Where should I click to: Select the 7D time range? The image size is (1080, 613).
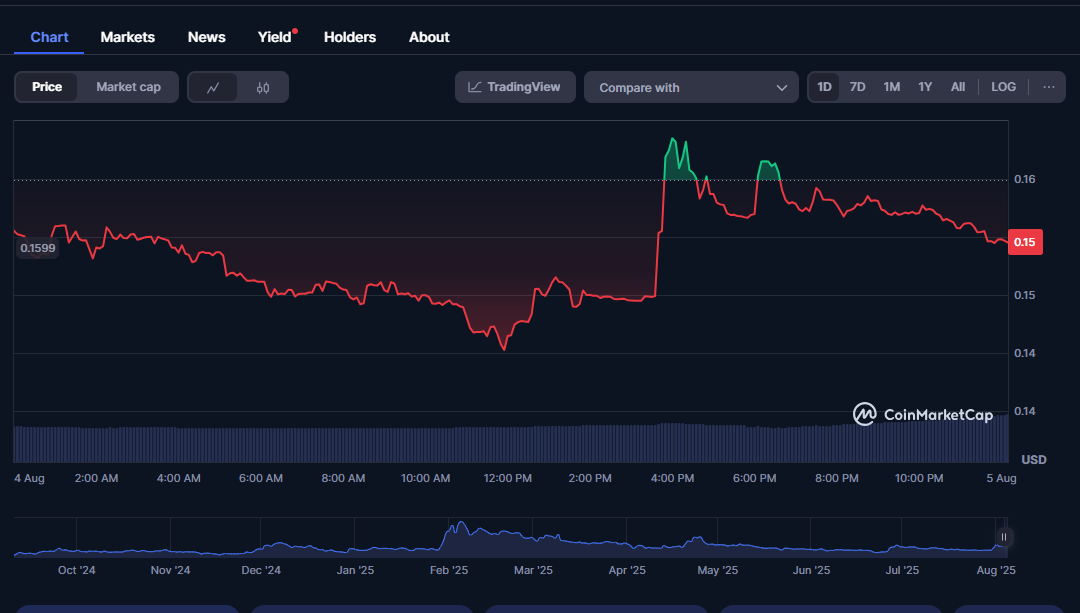coord(857,87)
